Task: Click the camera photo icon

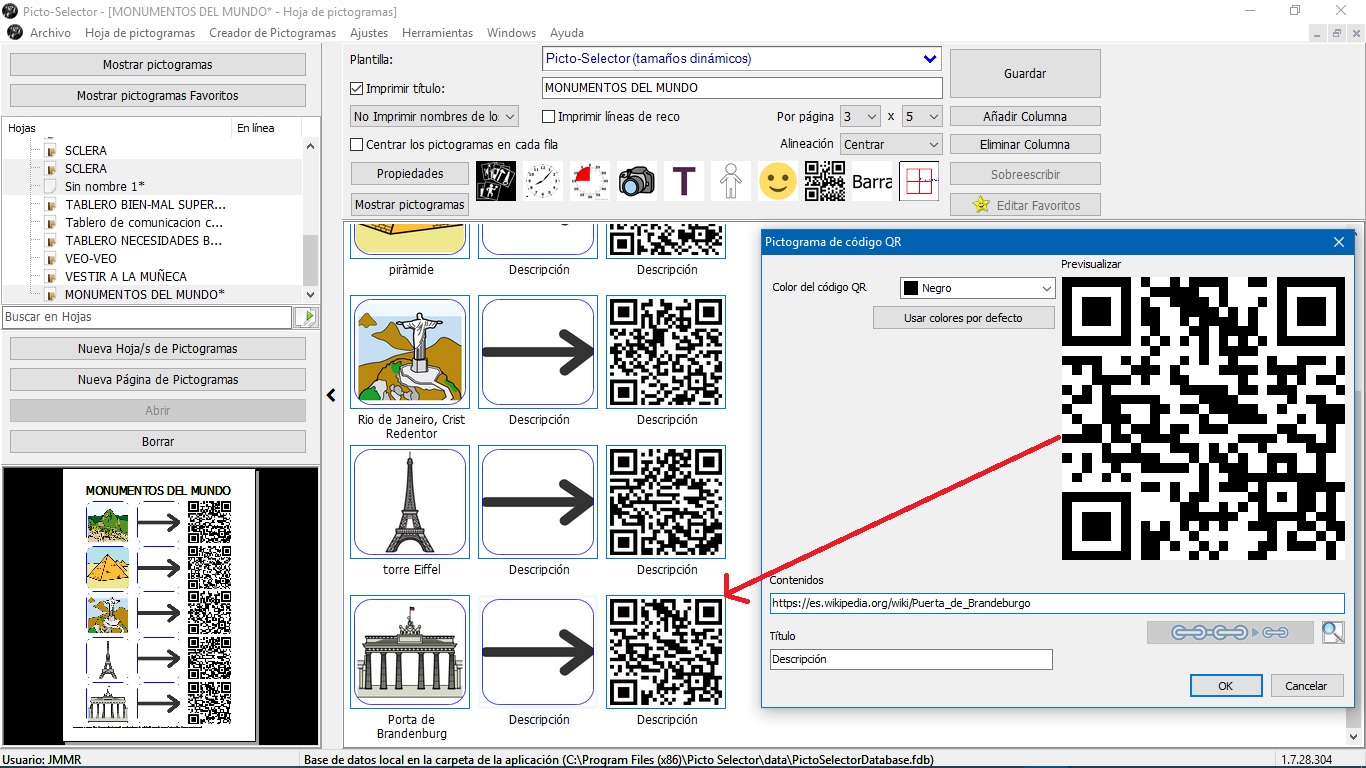Action: pyautogui.click(x=637, y=181)
